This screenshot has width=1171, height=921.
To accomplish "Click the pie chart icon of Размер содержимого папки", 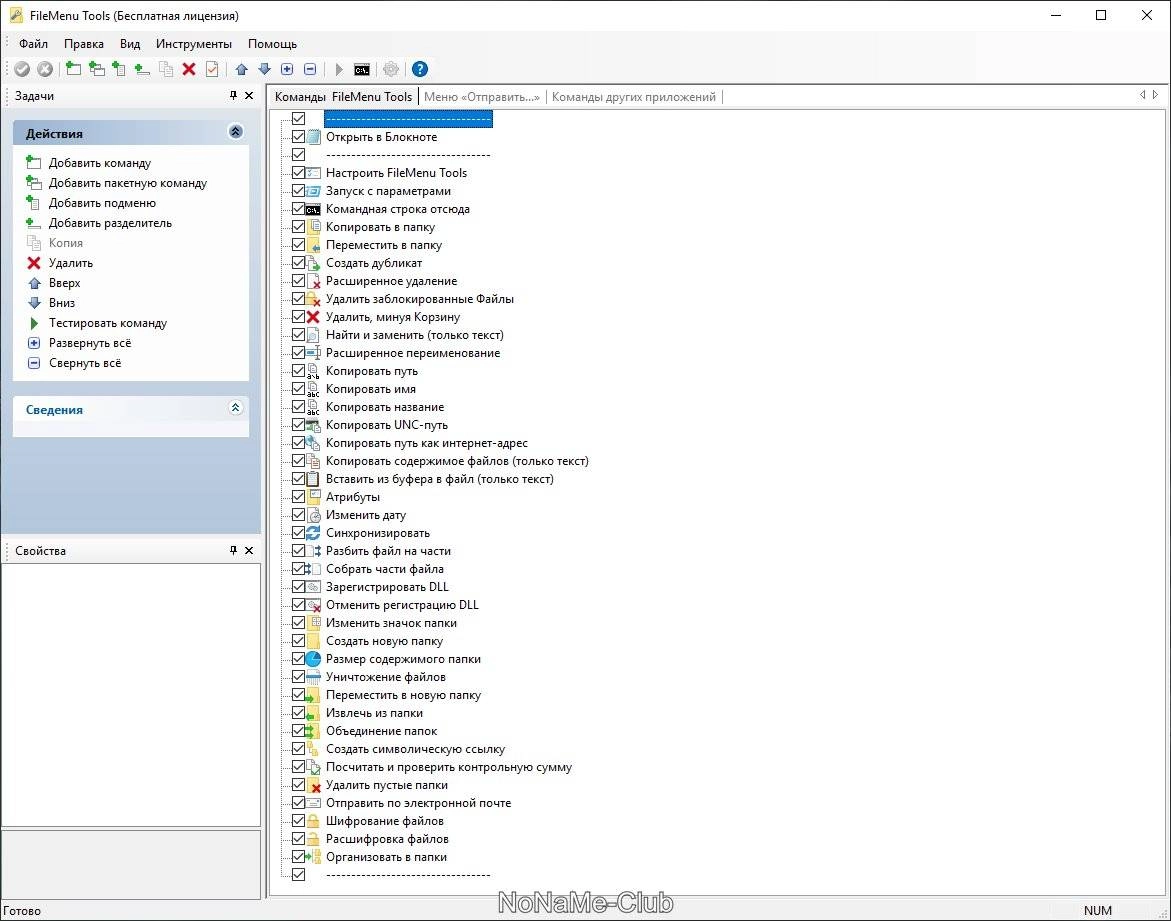I will coord(314,659).
